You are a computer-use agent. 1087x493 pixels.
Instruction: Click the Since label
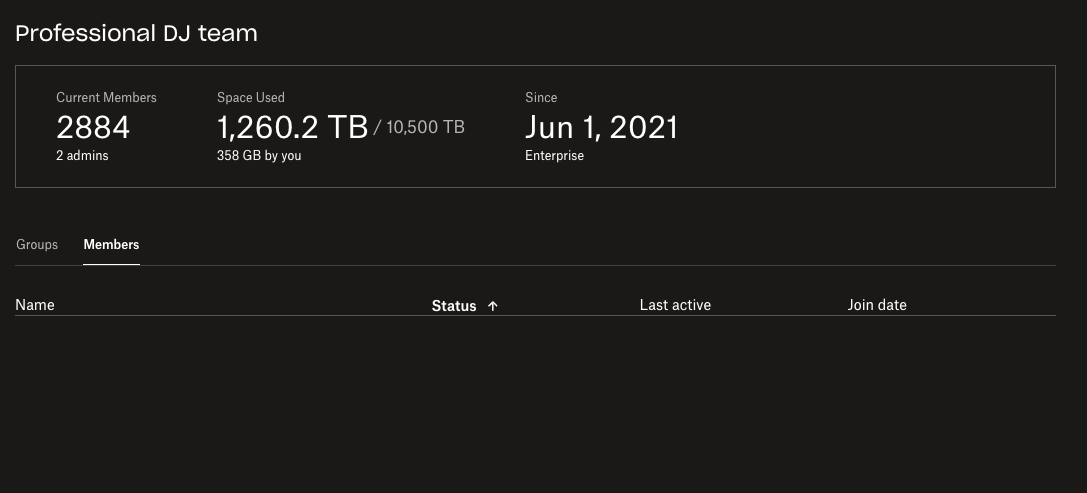tap(541, 98)
